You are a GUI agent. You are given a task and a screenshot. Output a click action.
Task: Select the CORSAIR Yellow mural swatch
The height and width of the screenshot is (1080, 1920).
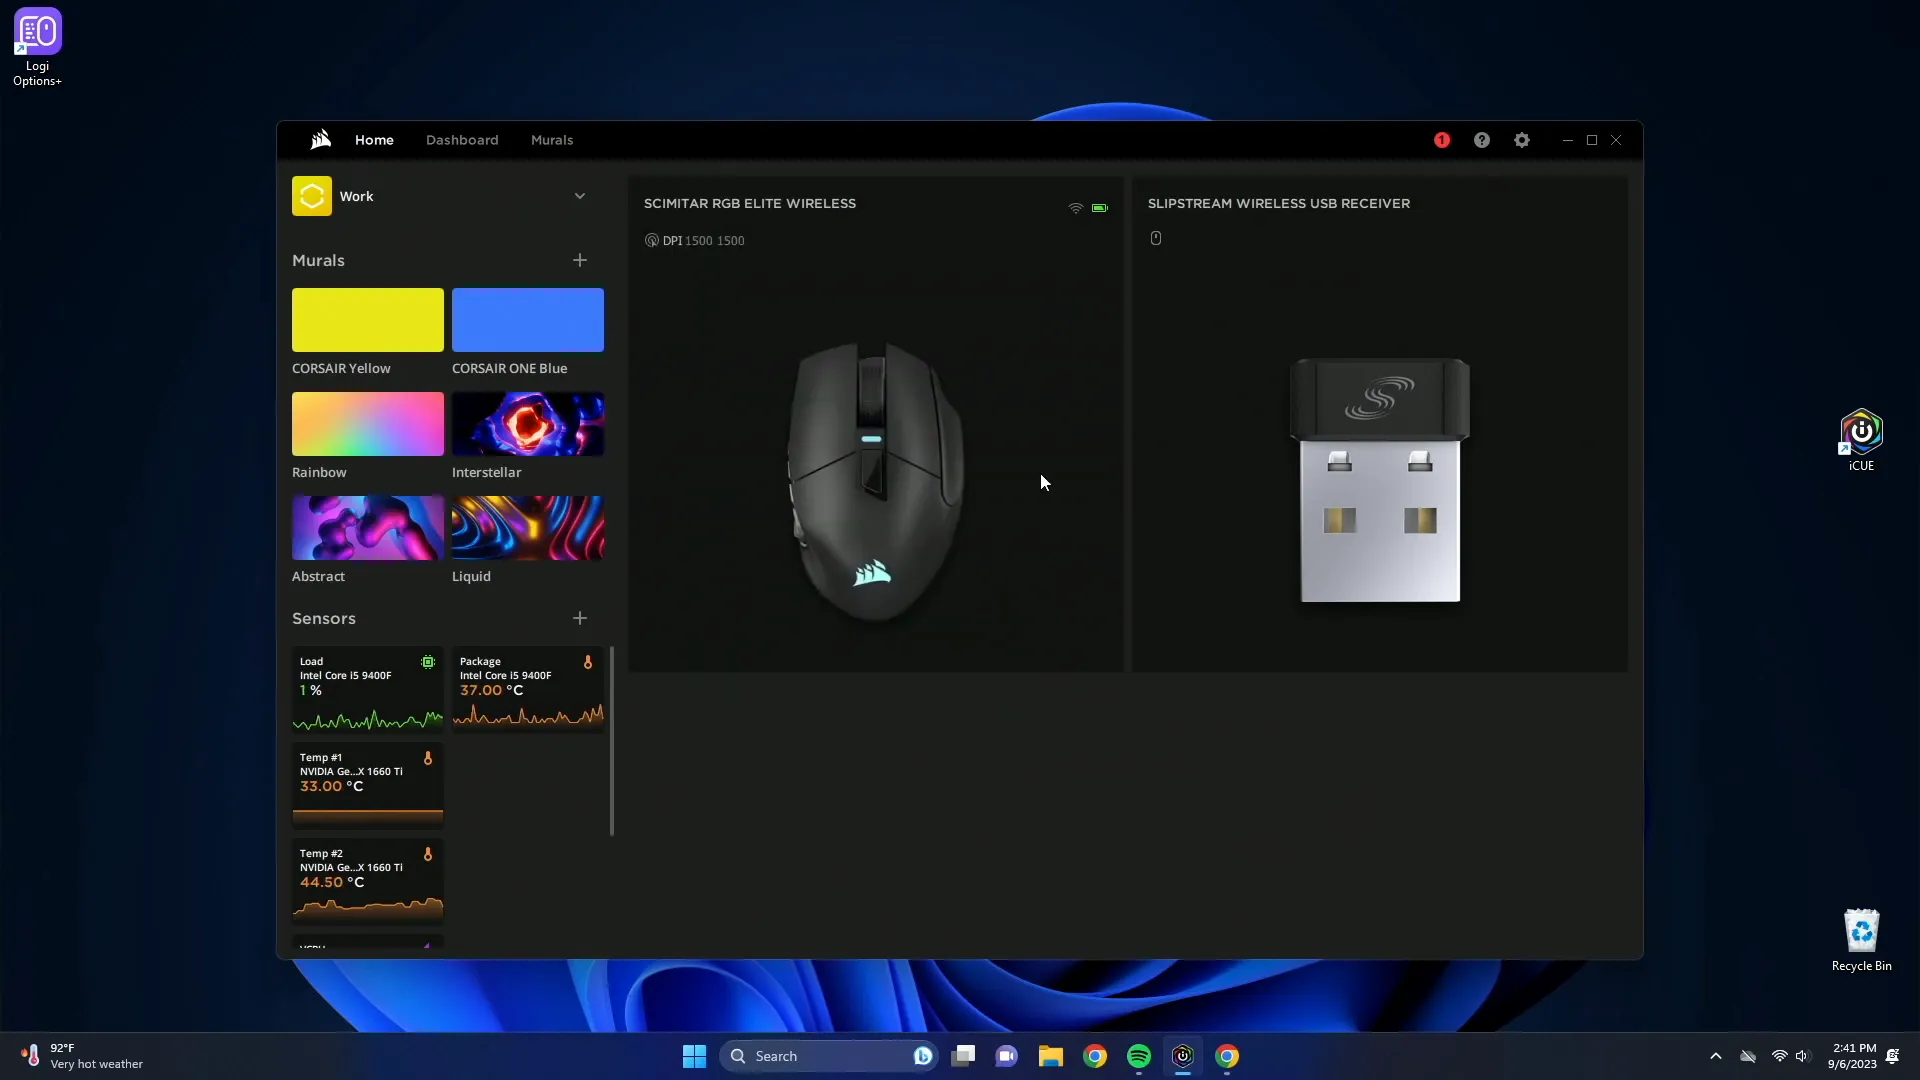pos(368,320)
